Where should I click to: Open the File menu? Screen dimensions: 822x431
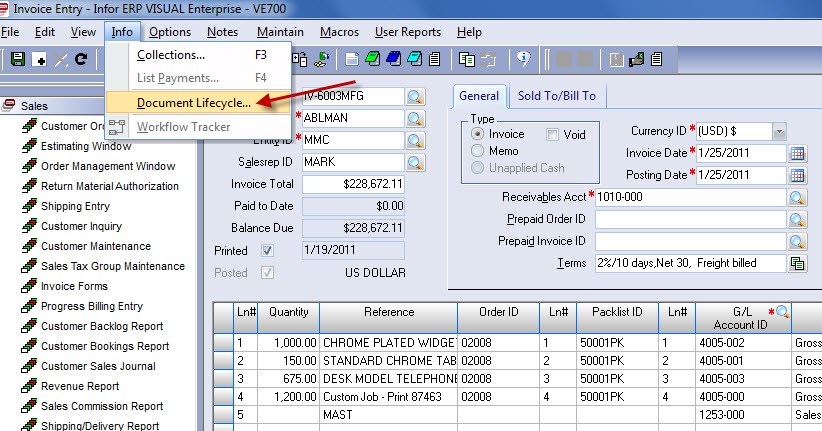(x=10, y=32)
